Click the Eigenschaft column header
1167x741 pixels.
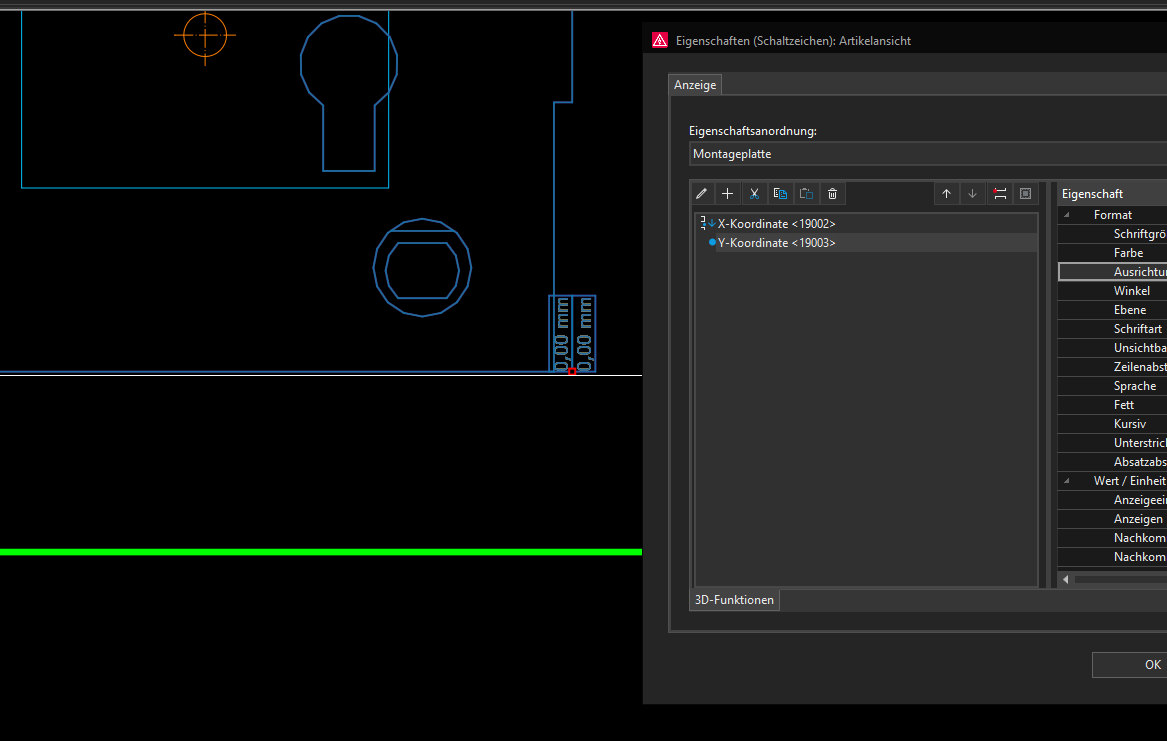[1112, 193]
